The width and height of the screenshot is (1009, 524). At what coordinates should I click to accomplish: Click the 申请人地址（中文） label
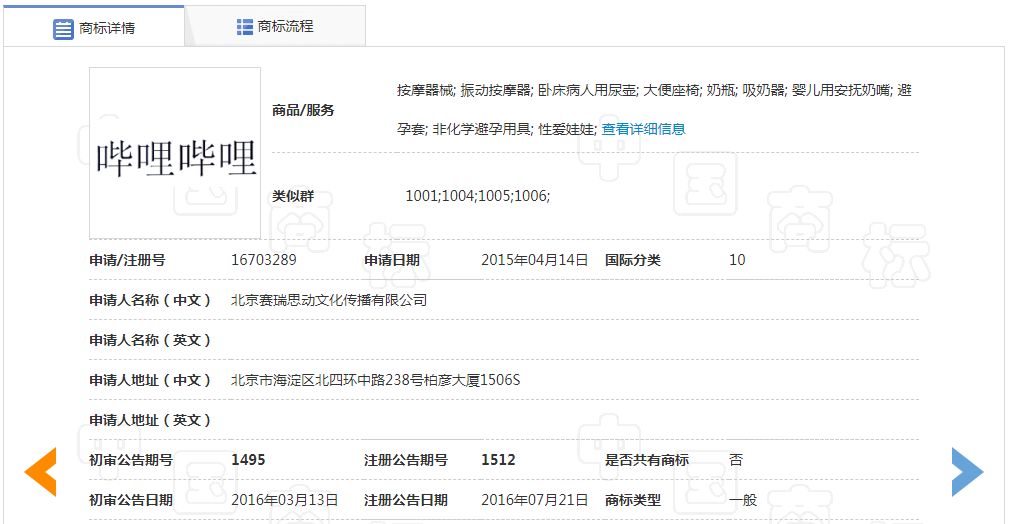click(x=150, y=380)
